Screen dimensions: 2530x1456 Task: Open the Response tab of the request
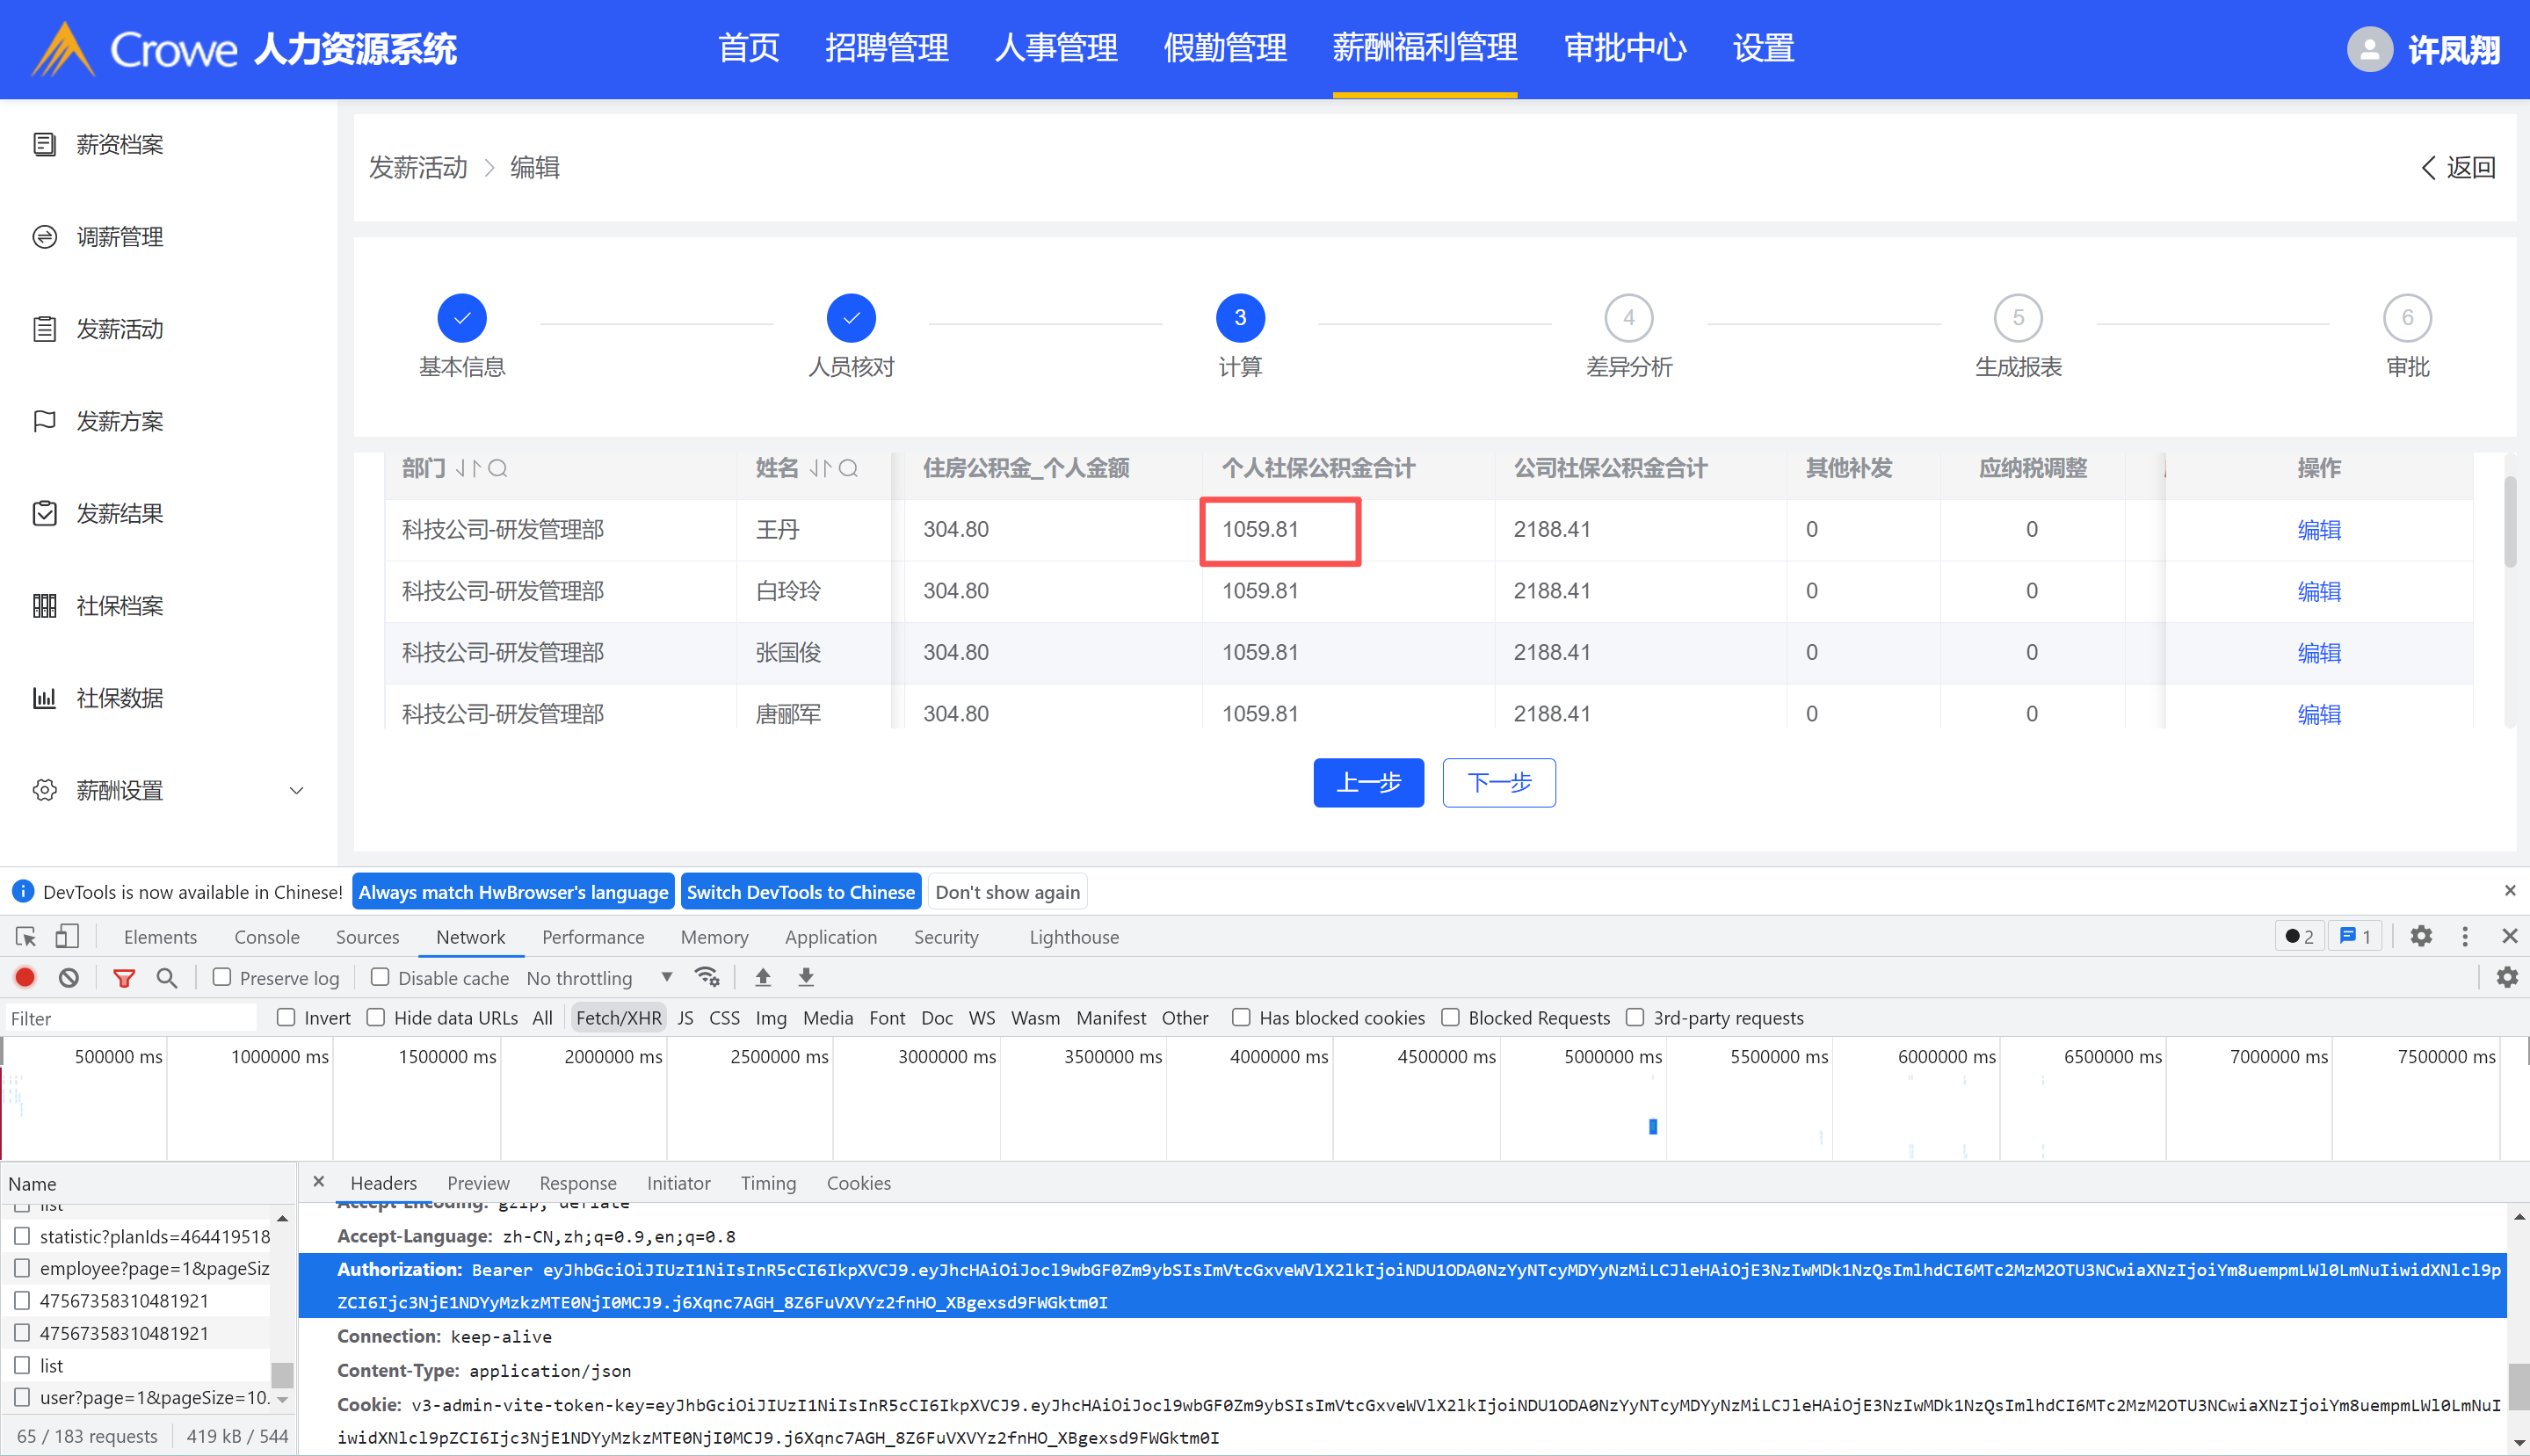577,1183
